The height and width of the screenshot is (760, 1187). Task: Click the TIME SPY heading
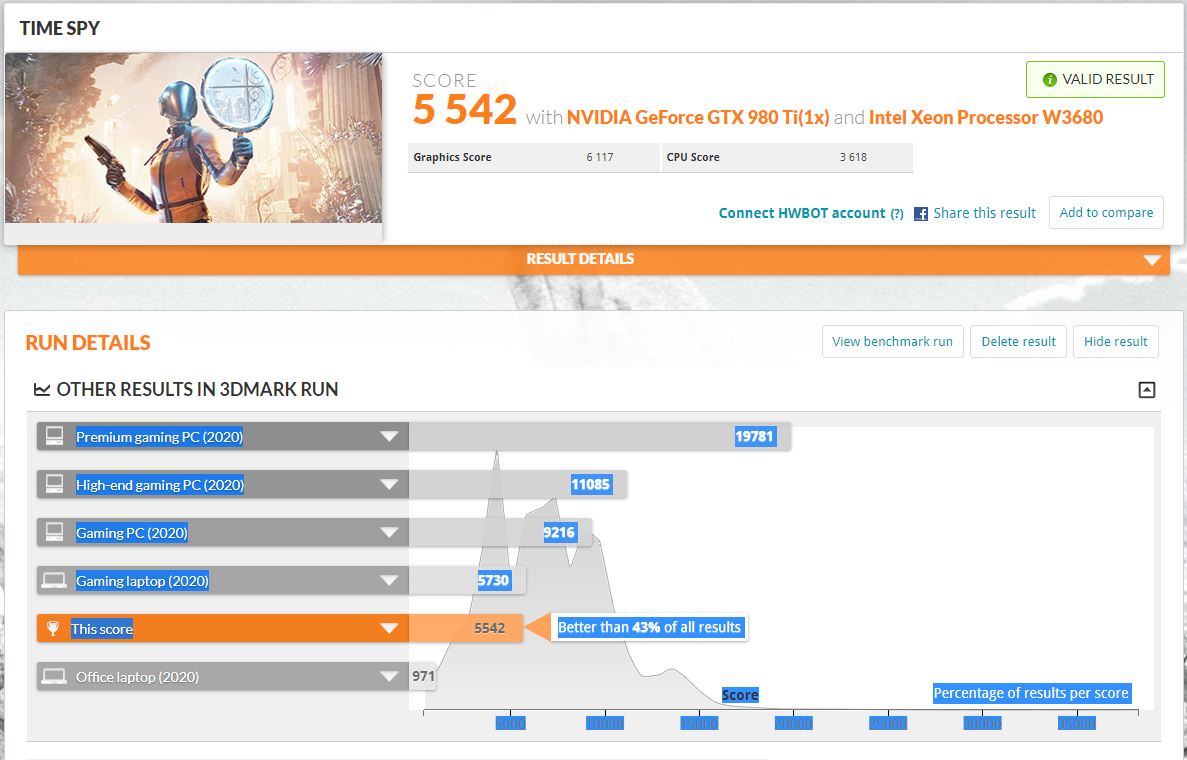pos(60,28)
